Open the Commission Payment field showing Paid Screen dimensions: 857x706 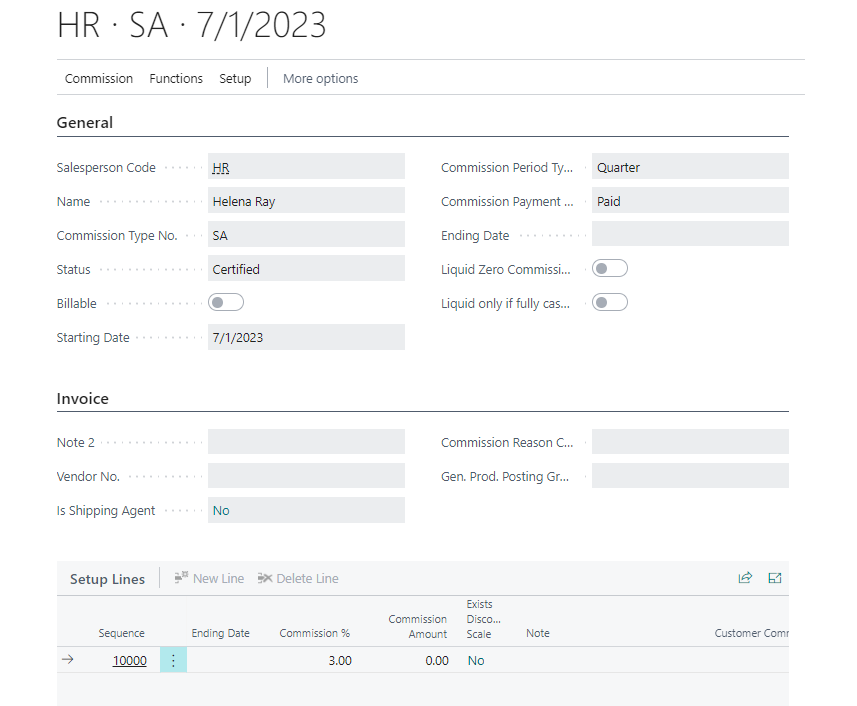690,201
